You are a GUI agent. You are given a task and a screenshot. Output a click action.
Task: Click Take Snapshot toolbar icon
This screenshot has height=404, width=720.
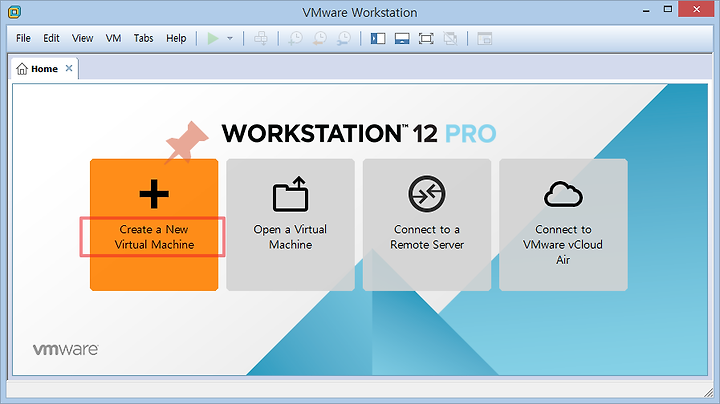(x=295, y=39)
